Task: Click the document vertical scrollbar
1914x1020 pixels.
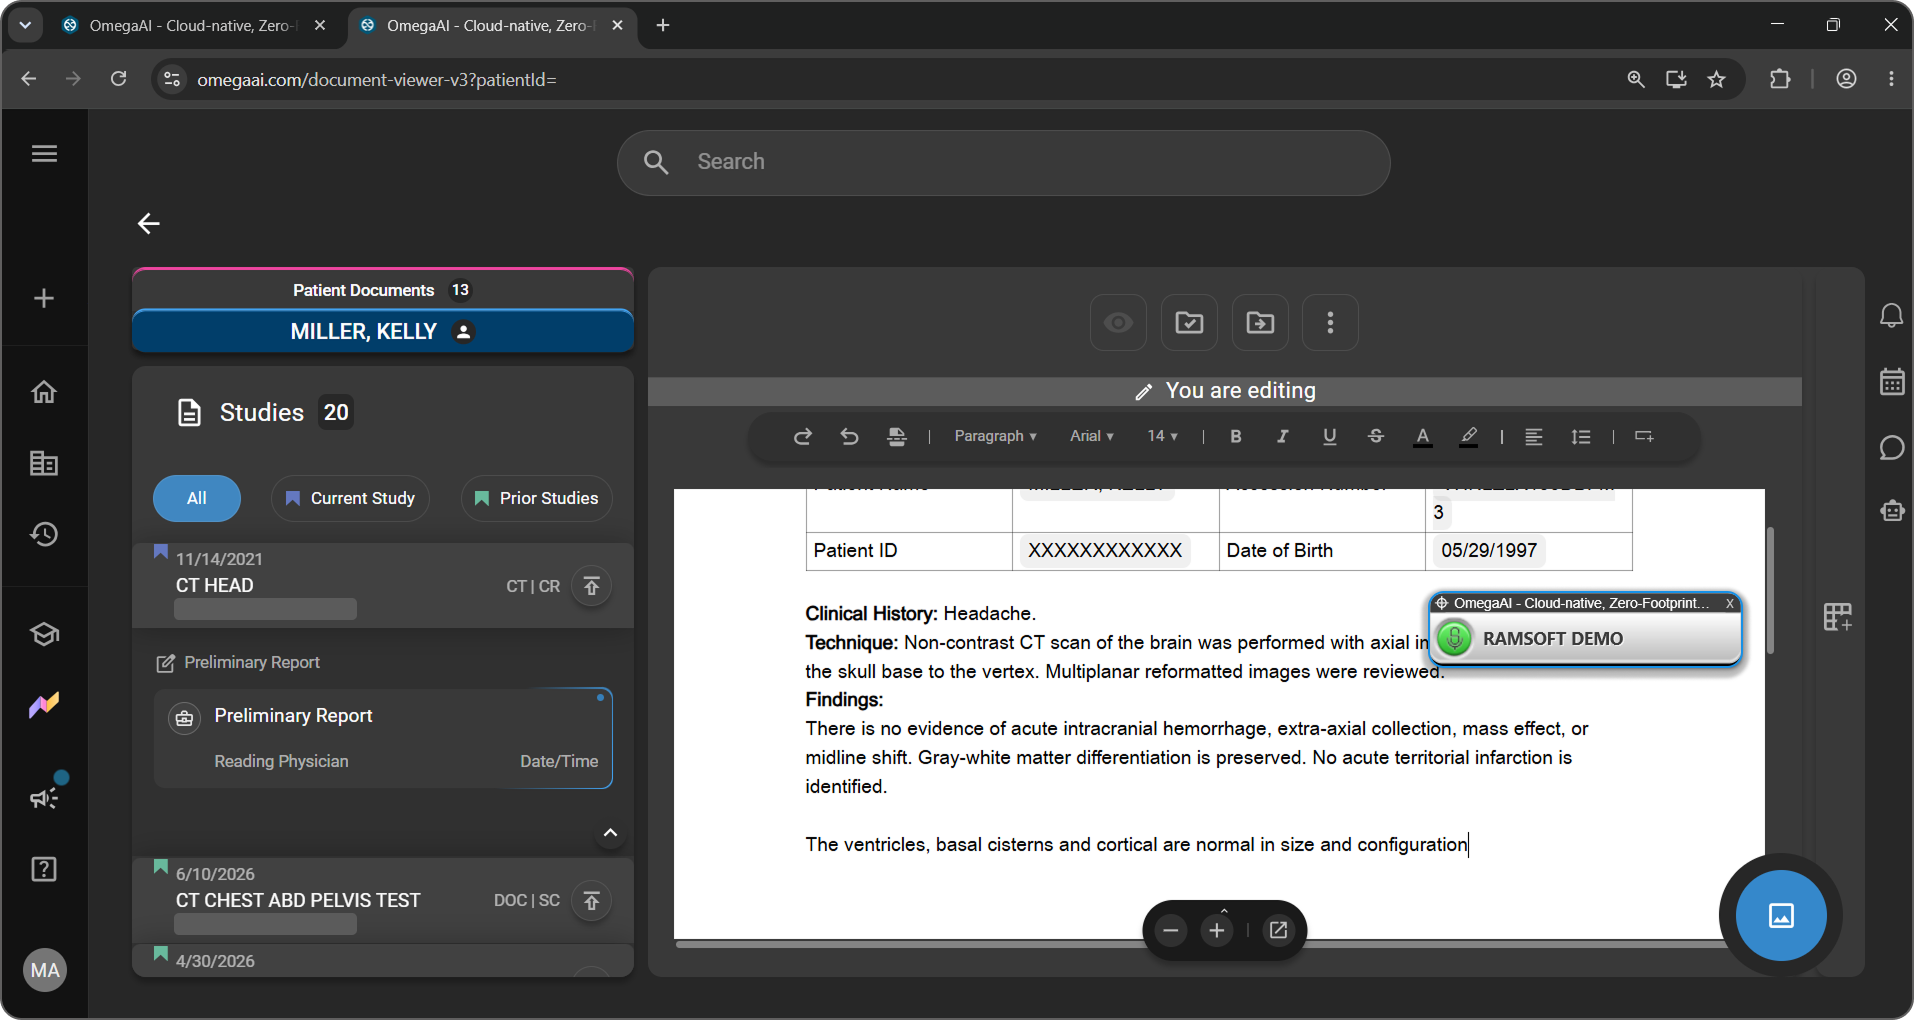Action: tap(1770, 590)
